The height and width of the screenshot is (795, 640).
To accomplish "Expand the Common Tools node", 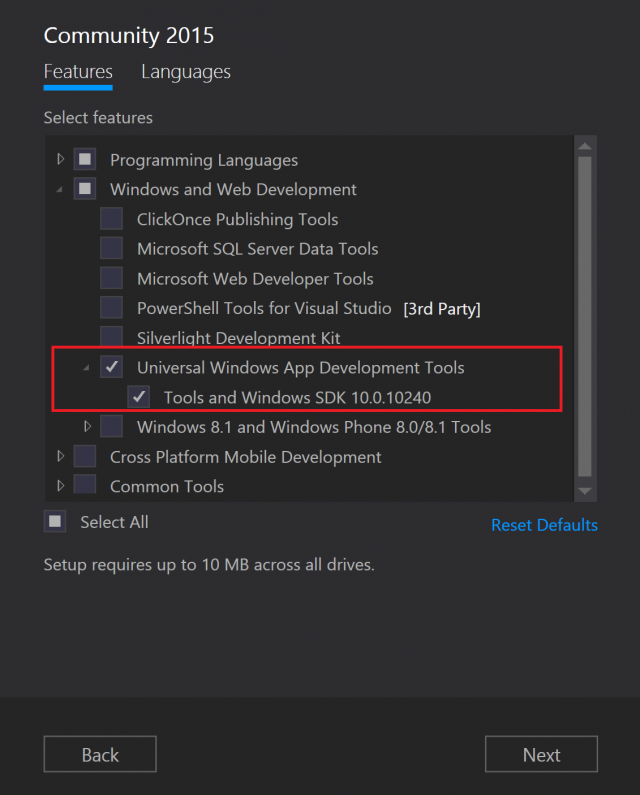I will [61, 486].
